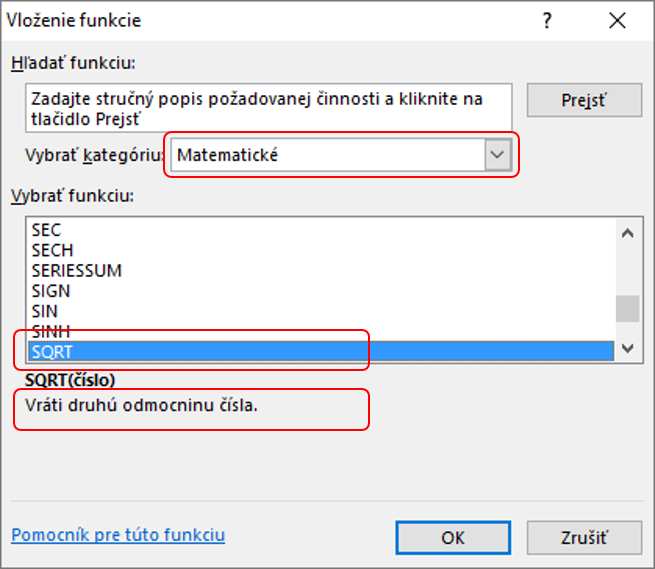Click the function list scroll up arrow
655x569 pixels.
point(627,234)
